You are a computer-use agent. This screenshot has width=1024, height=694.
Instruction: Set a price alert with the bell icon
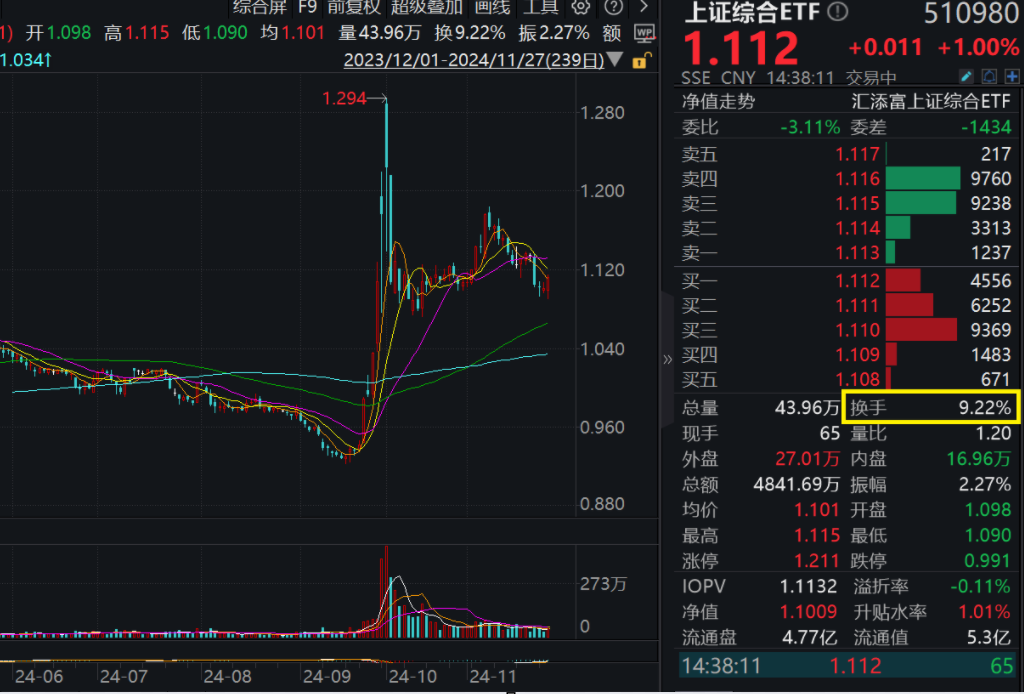click(989, 75)
